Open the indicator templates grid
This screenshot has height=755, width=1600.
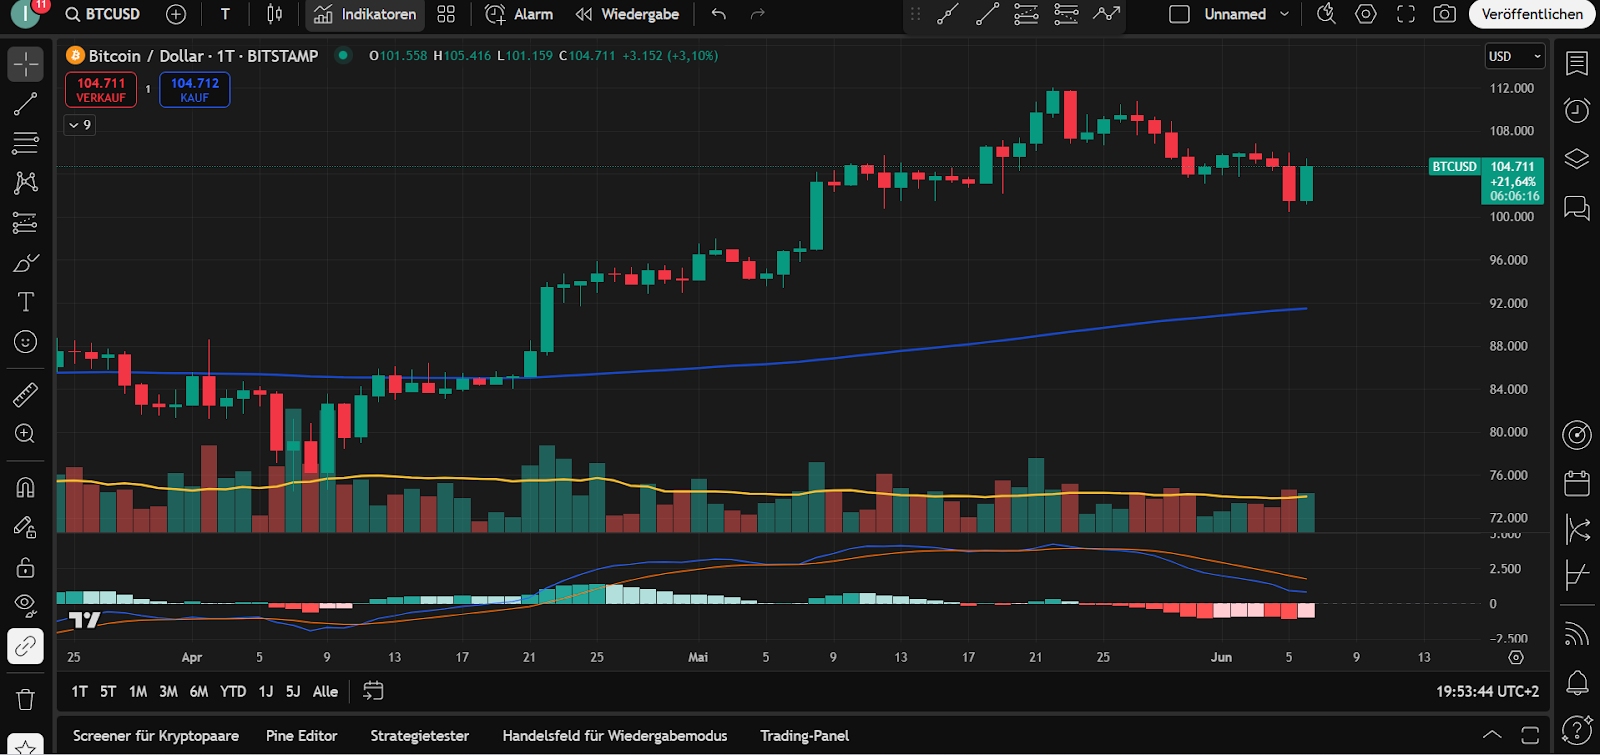point(446,14)
